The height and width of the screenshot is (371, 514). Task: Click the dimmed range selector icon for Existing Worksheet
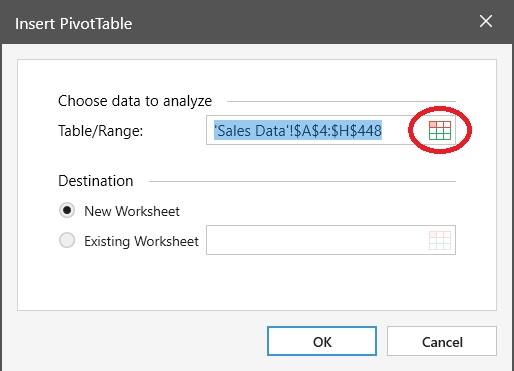[x=440, y=240]
